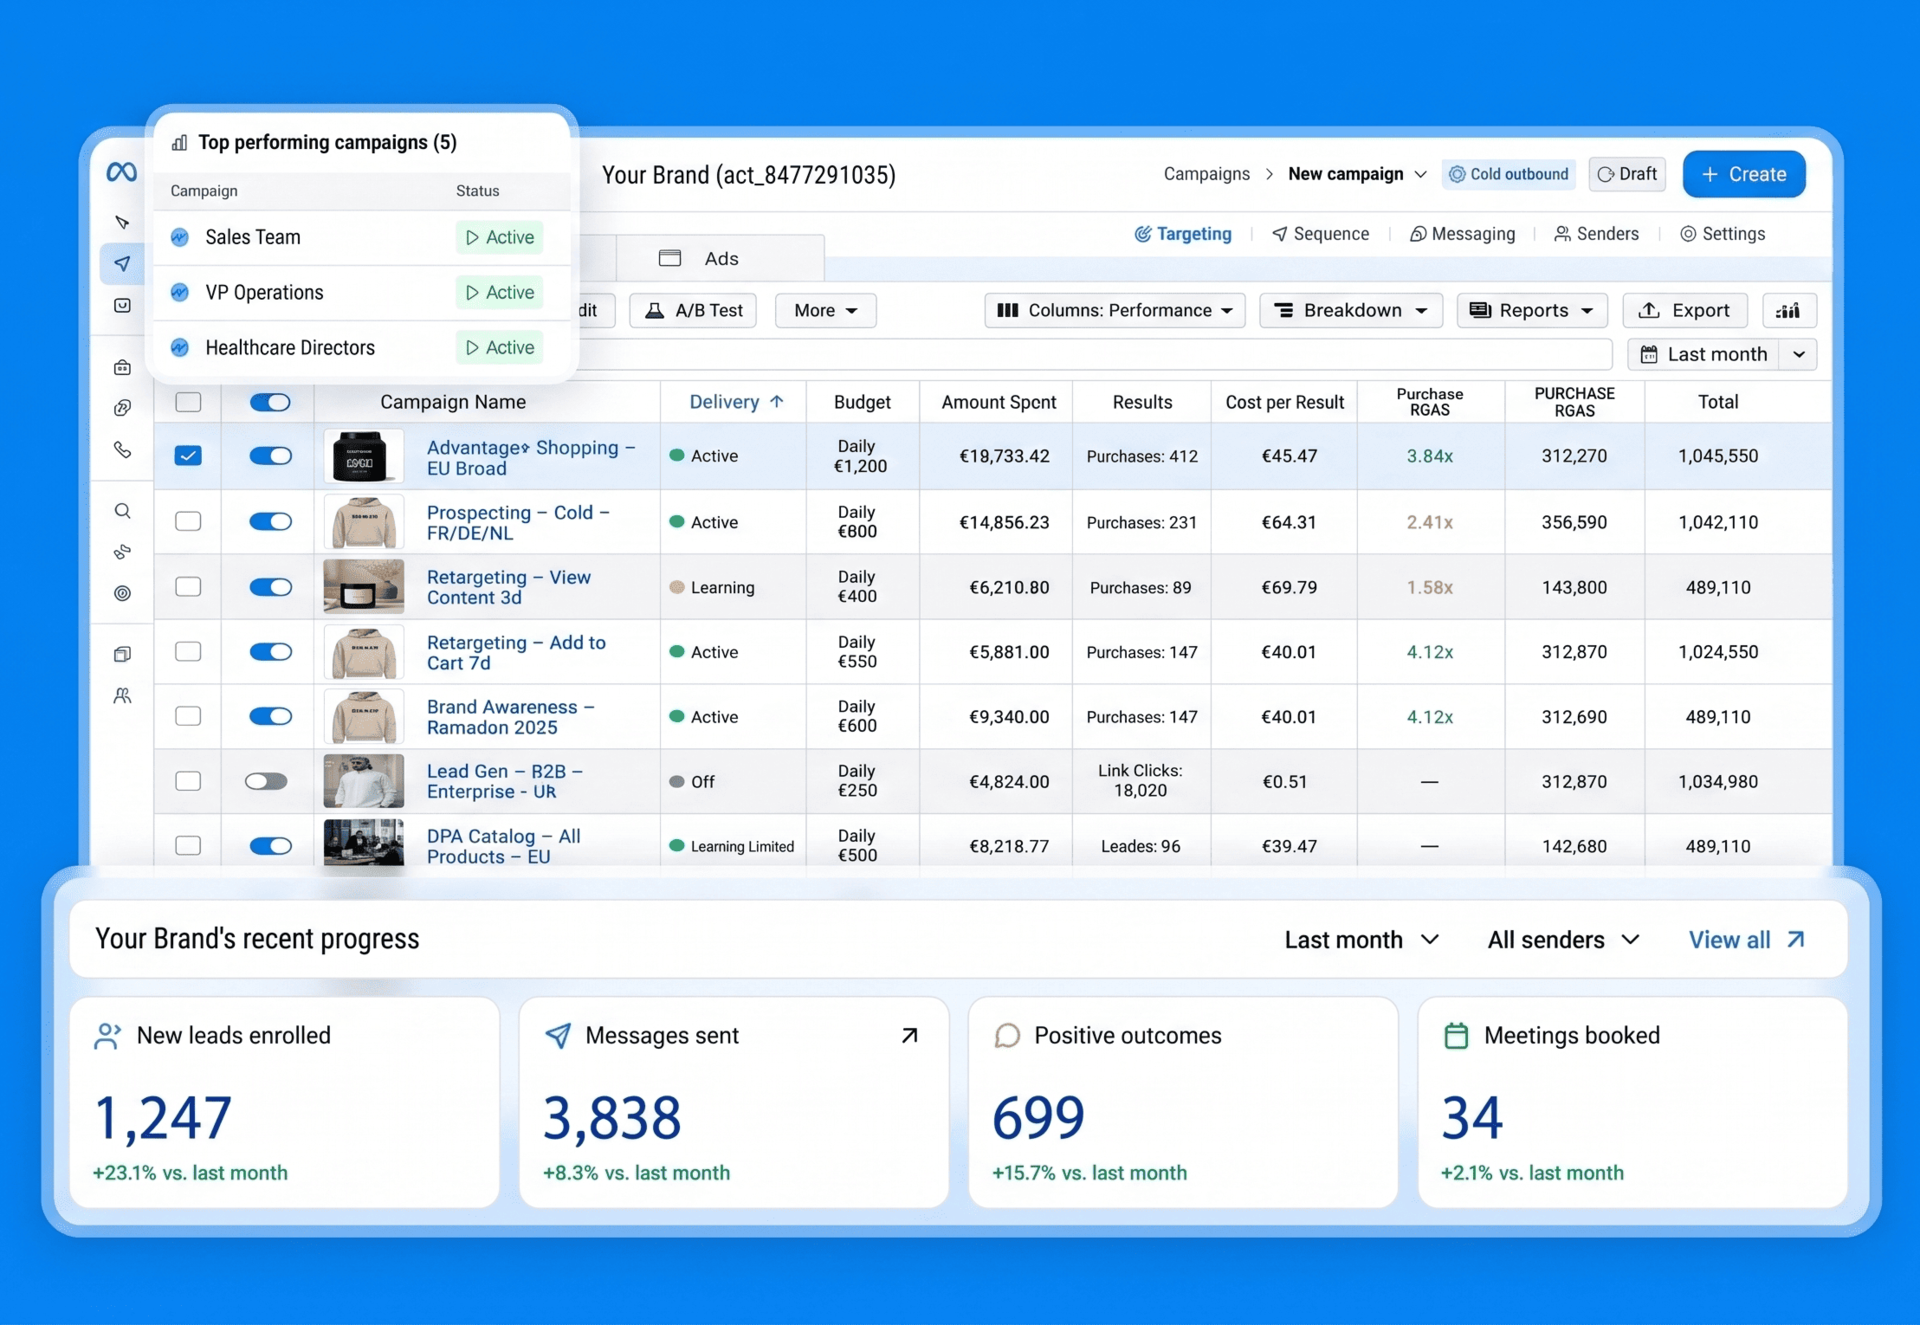
Task: Click the Export button
Action: coord(1684,310)
